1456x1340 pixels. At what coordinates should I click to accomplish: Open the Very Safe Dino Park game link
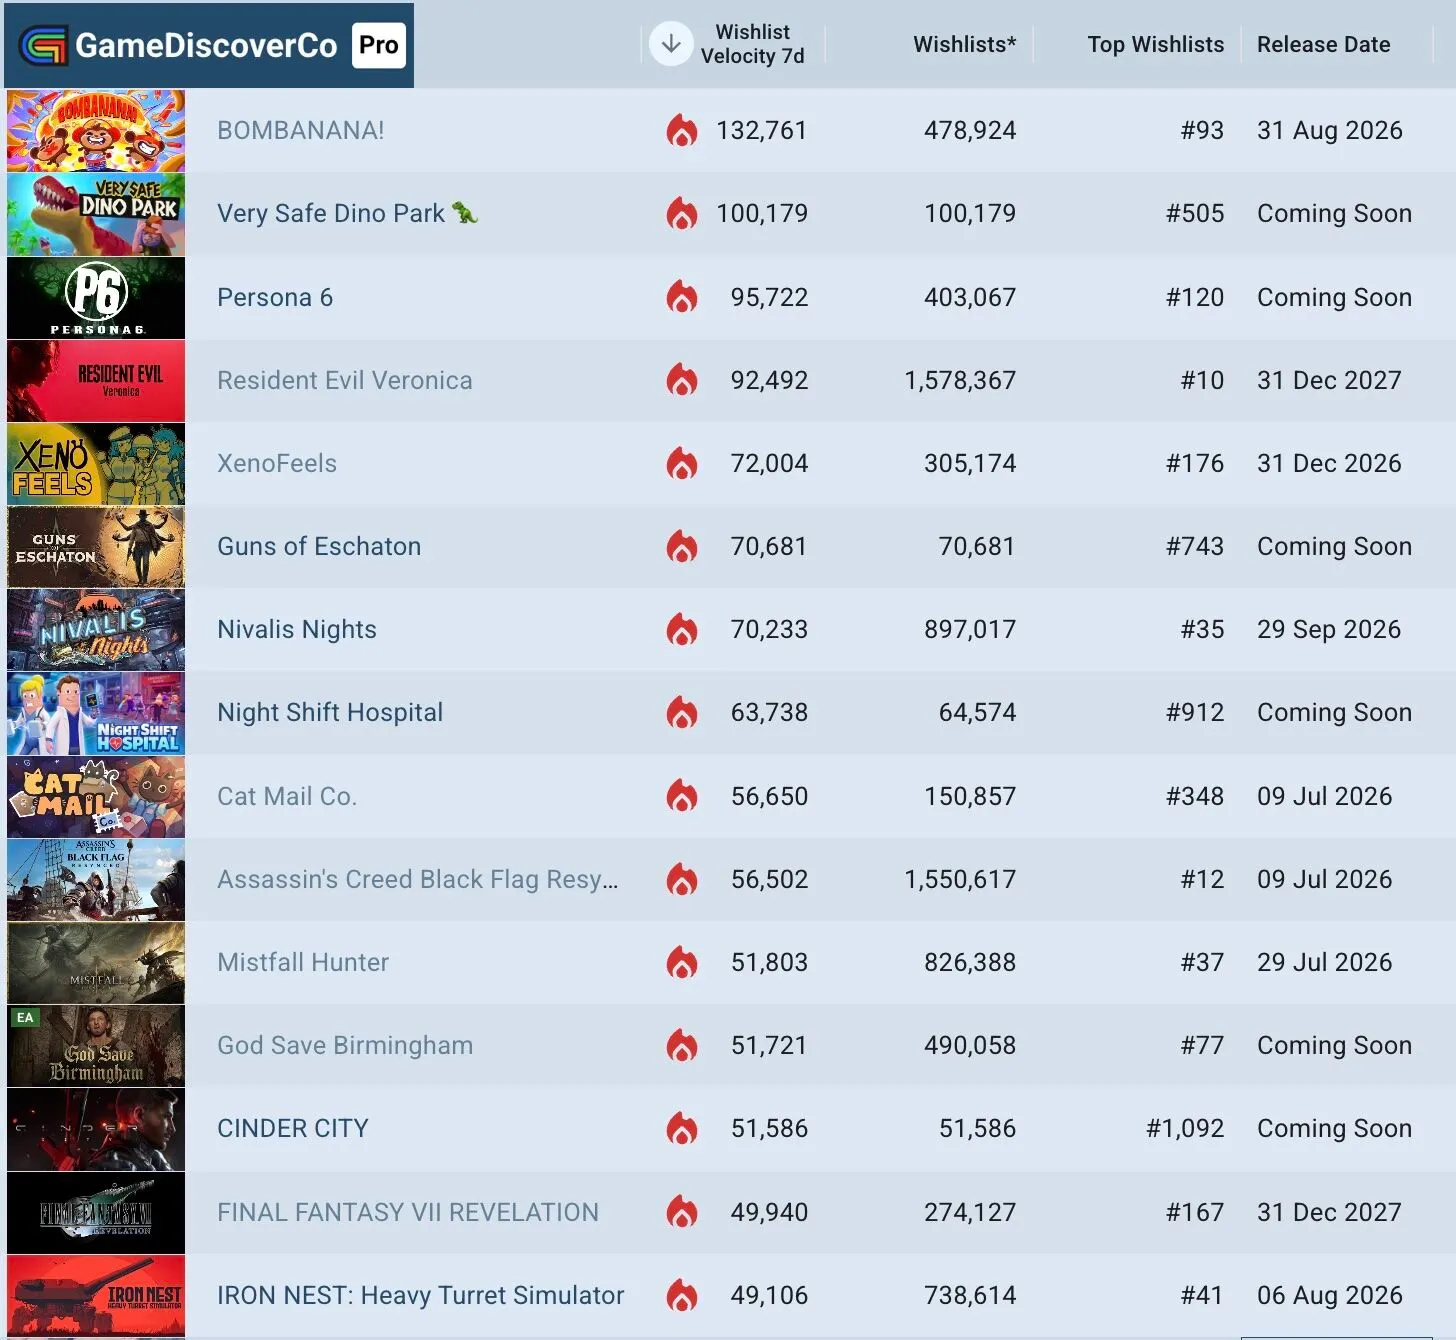(x=347, y=213)
